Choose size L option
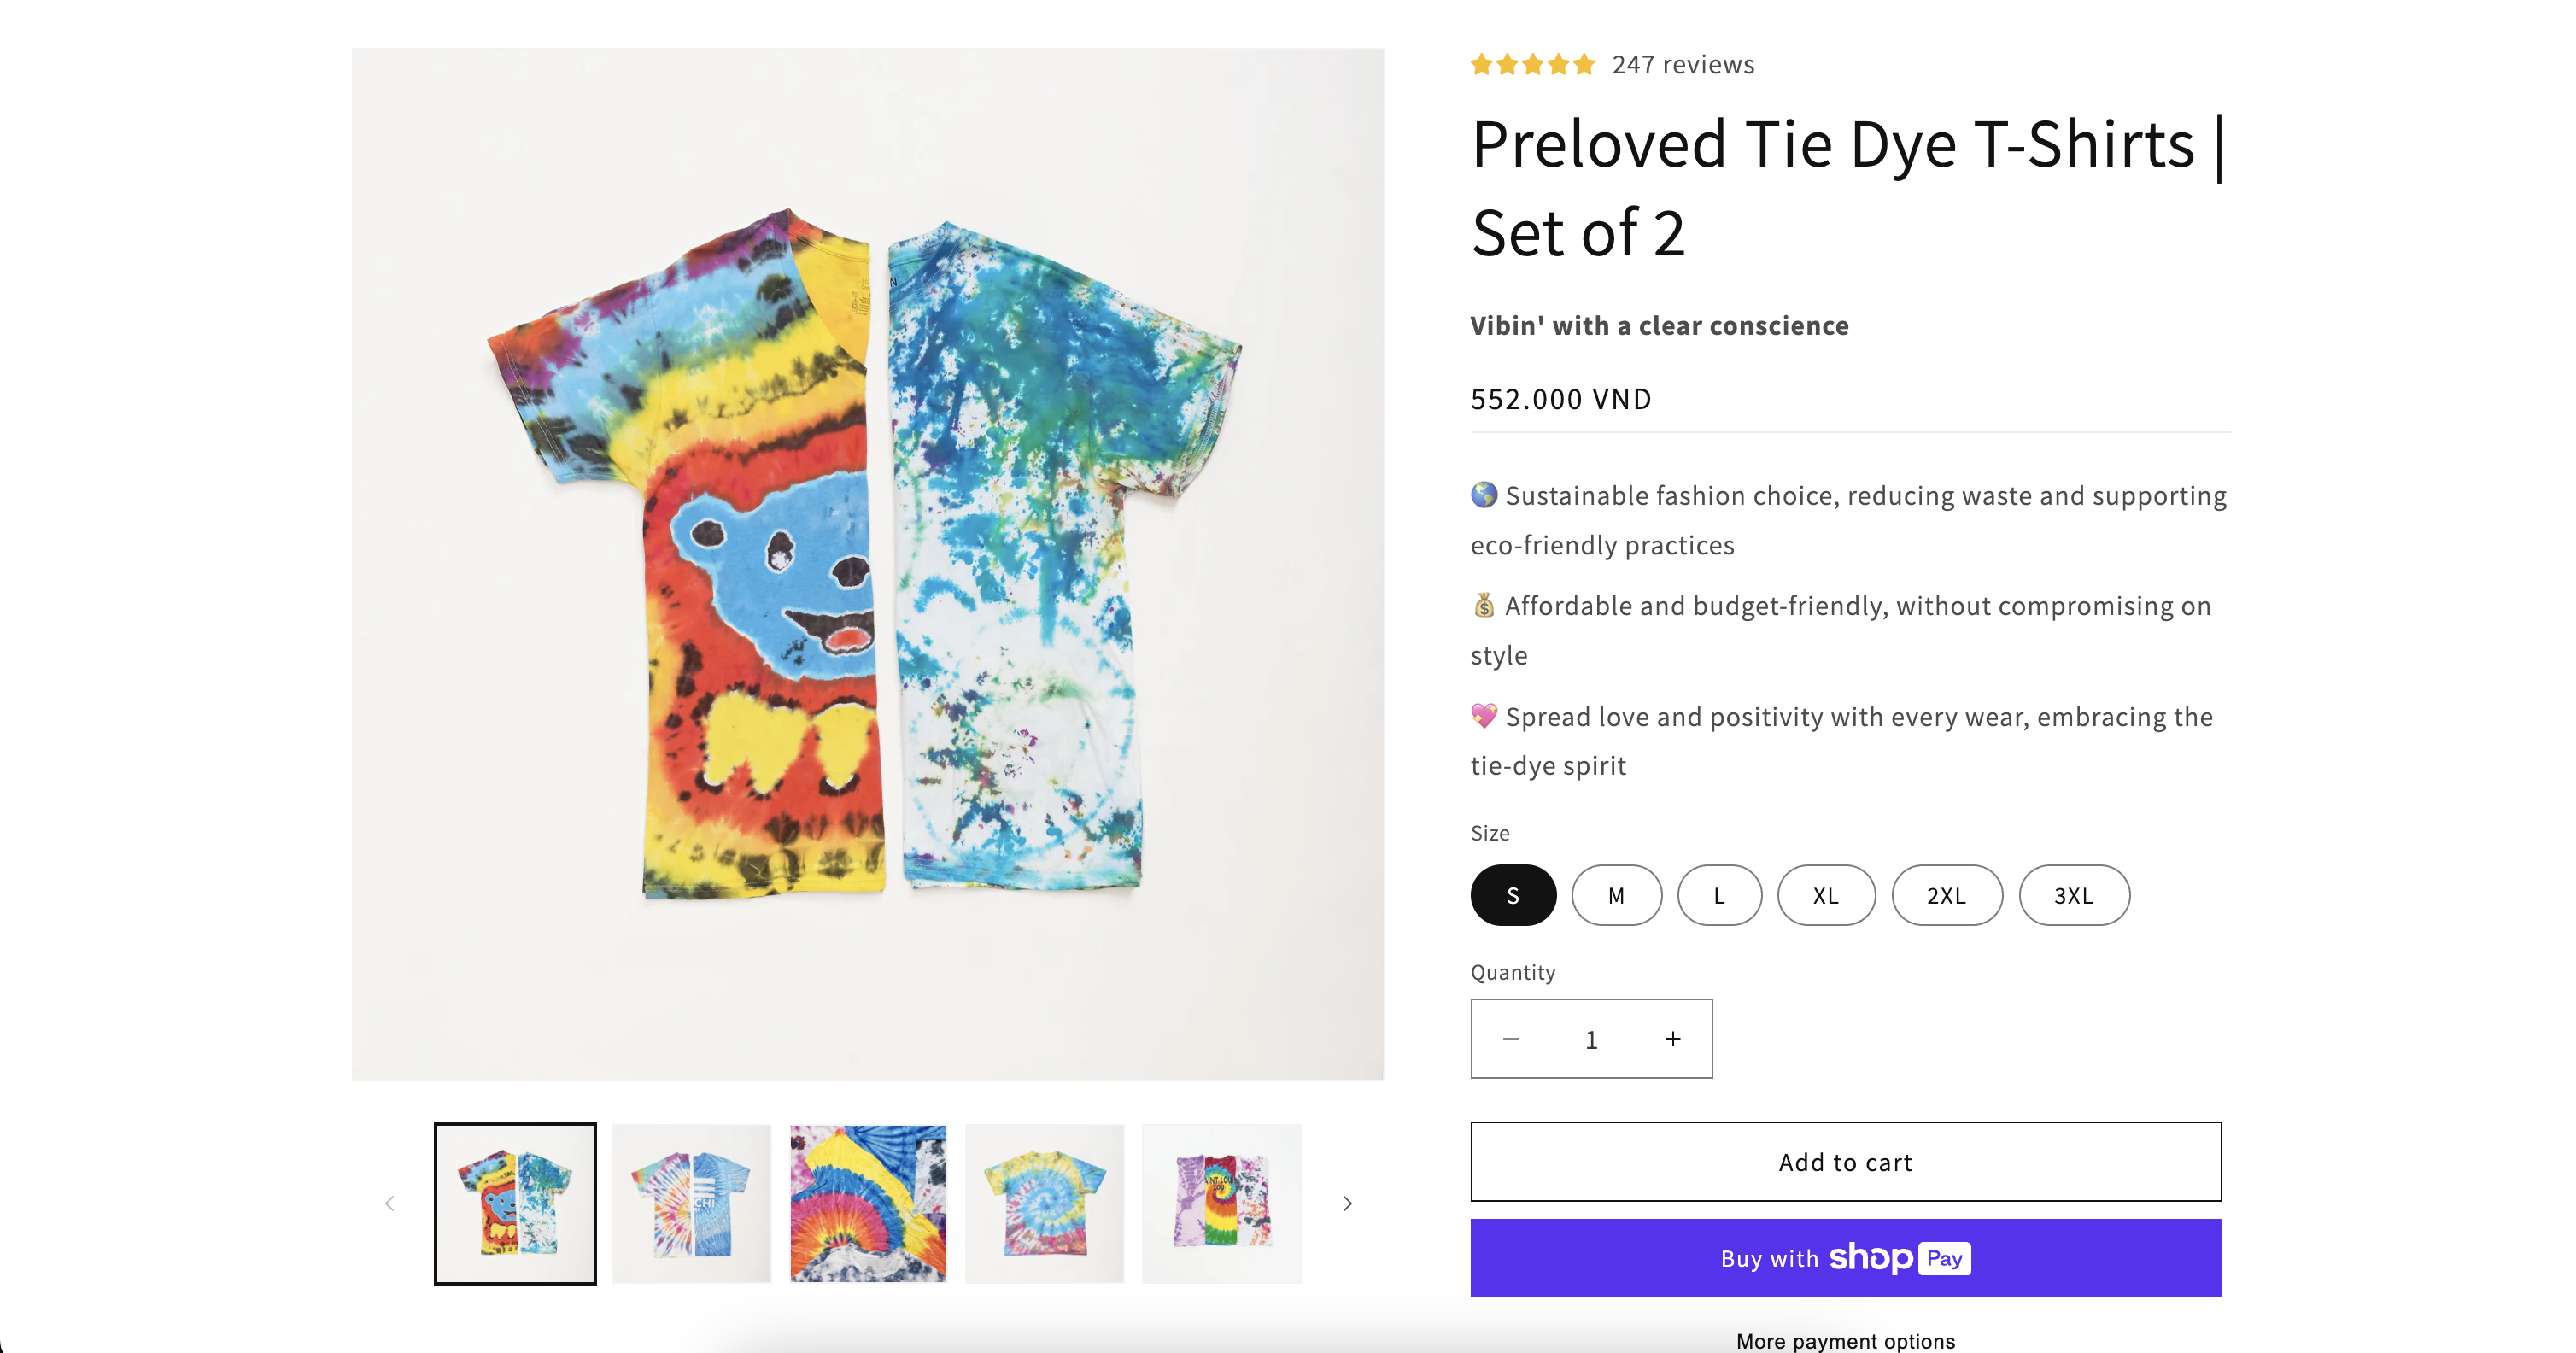 click(x=1719, y=895)
